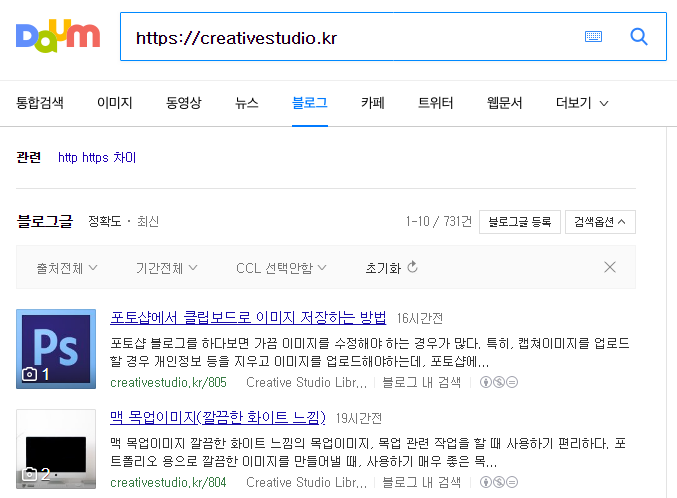Click the magnifier search button
Screen dimensions: 677x498
pos(639,37)
